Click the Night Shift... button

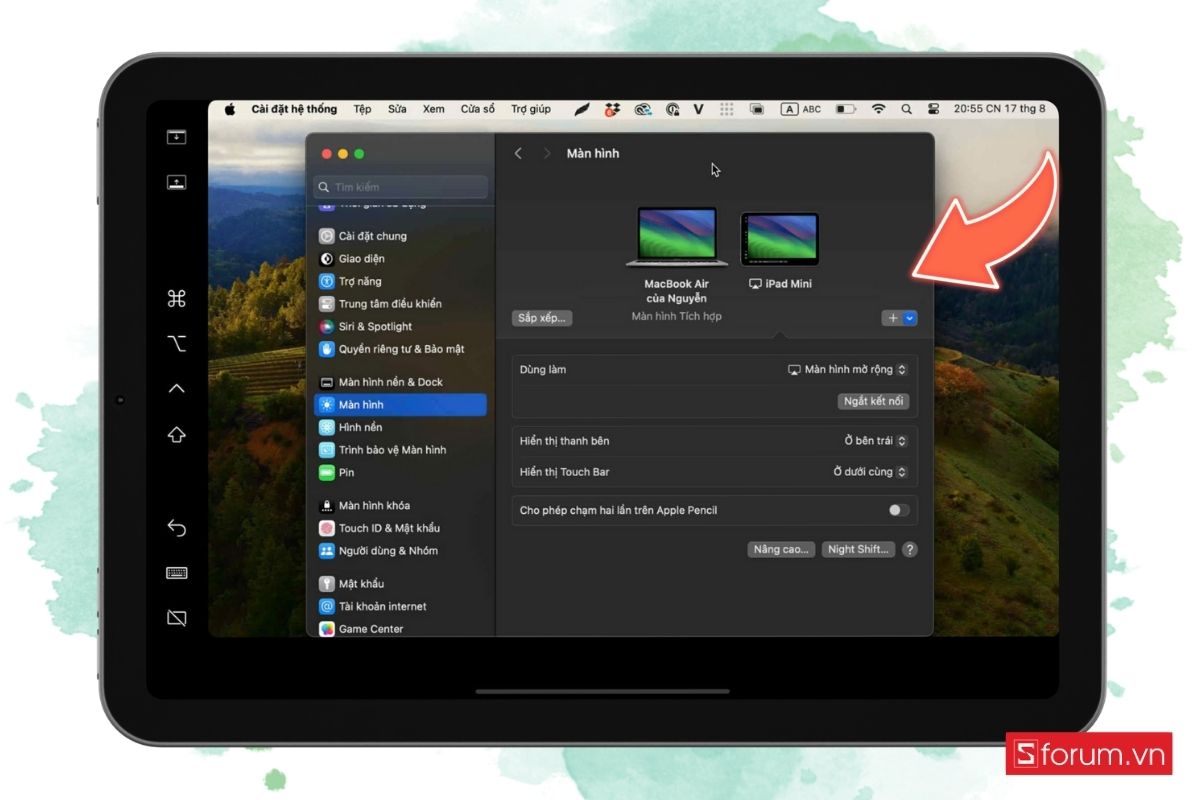tap(858, 549)
